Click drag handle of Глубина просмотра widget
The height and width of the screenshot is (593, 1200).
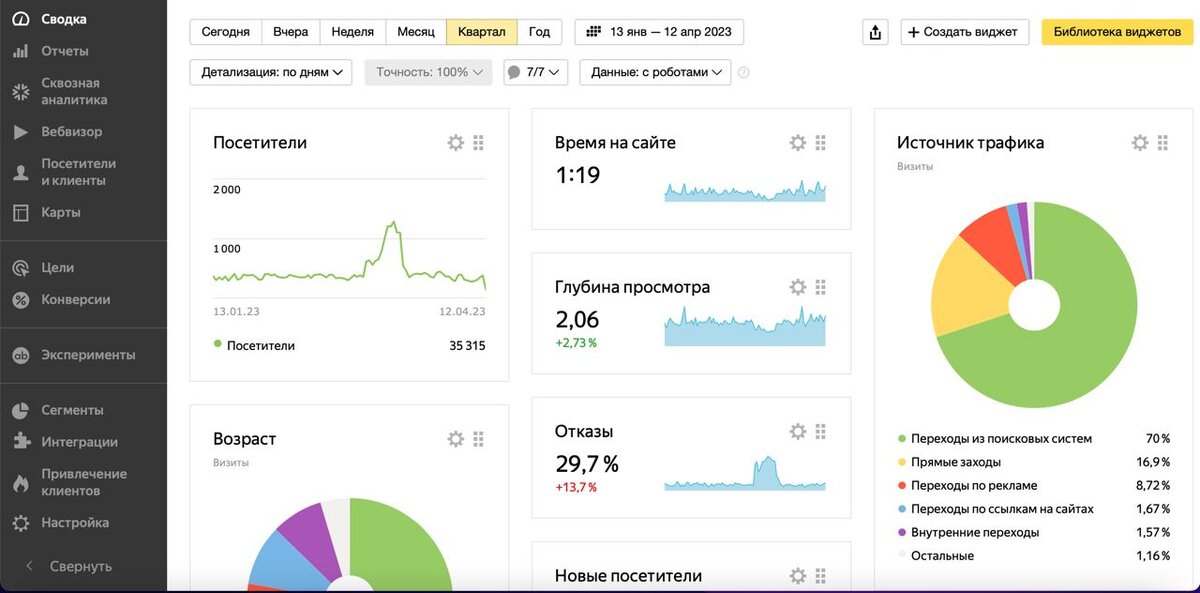tap(821, 287)
